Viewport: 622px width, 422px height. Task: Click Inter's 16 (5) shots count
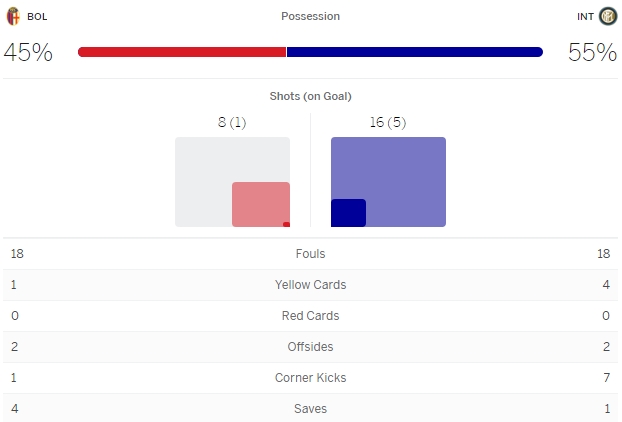point(388,123)
